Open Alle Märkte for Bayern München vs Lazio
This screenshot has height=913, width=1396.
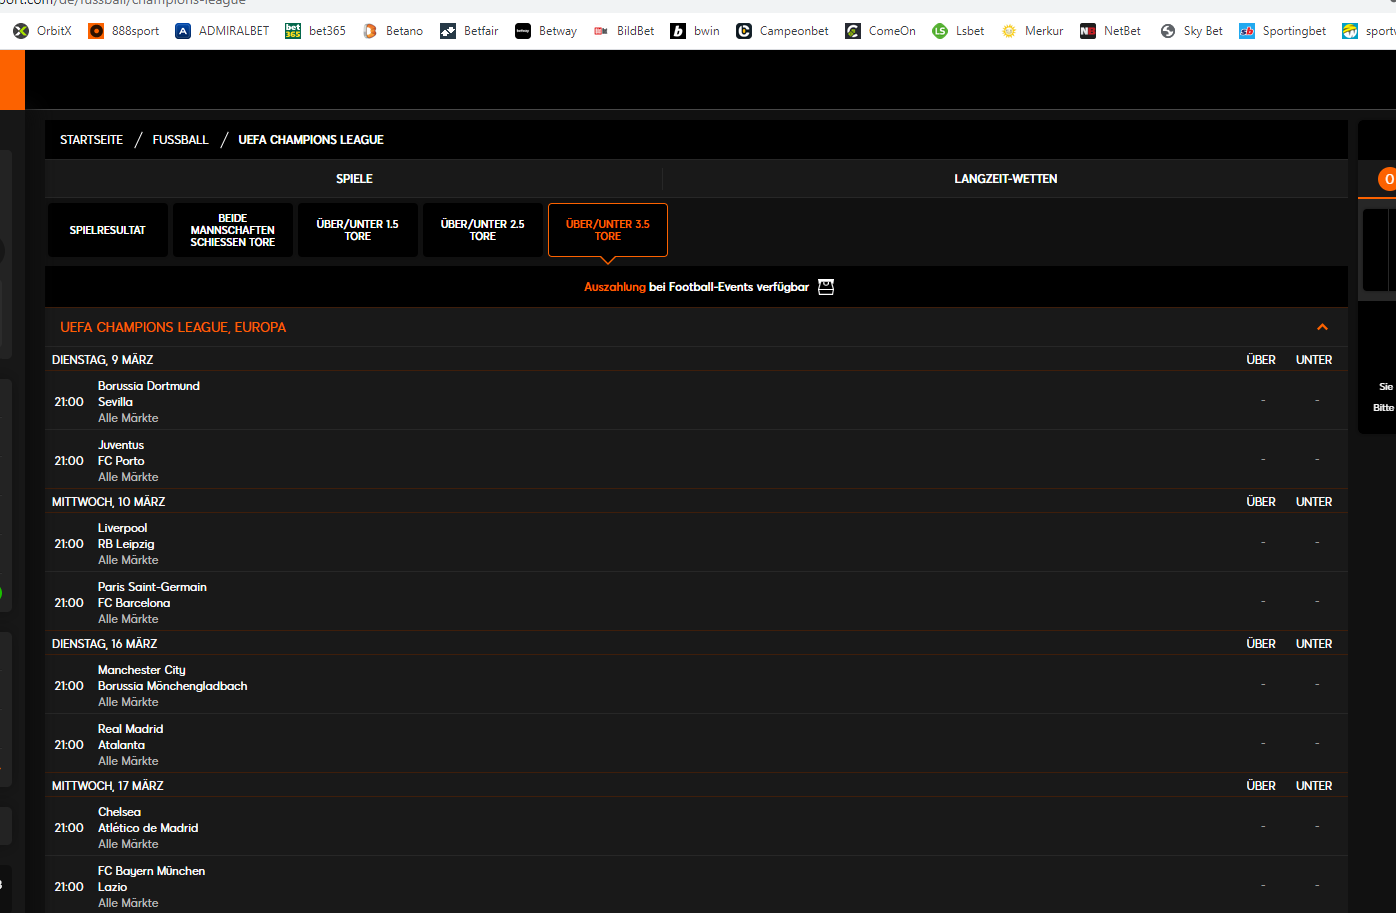coord(128,903)
